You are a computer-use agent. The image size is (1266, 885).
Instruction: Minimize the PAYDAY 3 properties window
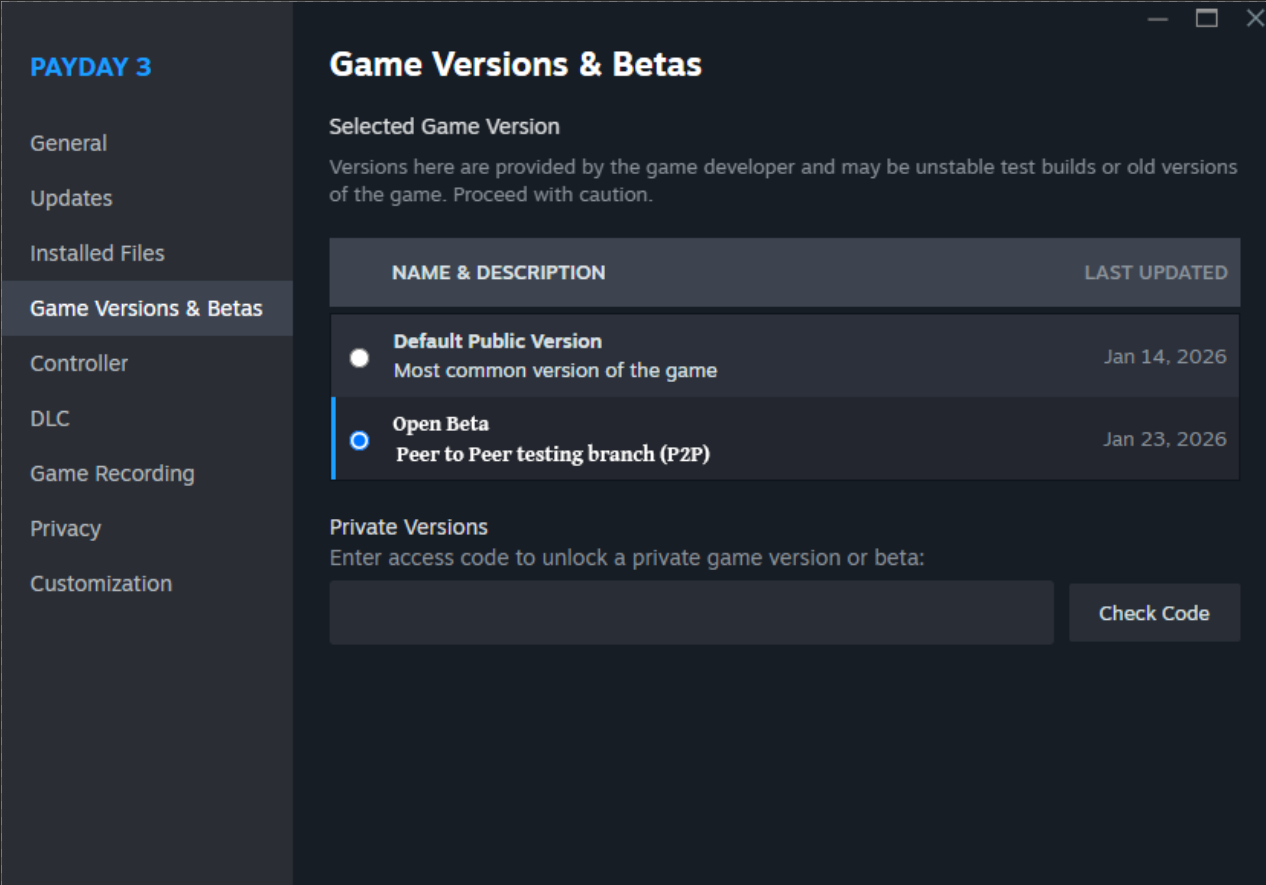(1159, 18)
